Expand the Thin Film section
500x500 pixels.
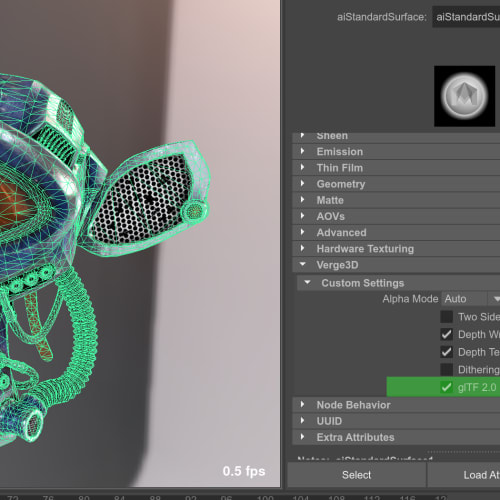tap(396, 168)
